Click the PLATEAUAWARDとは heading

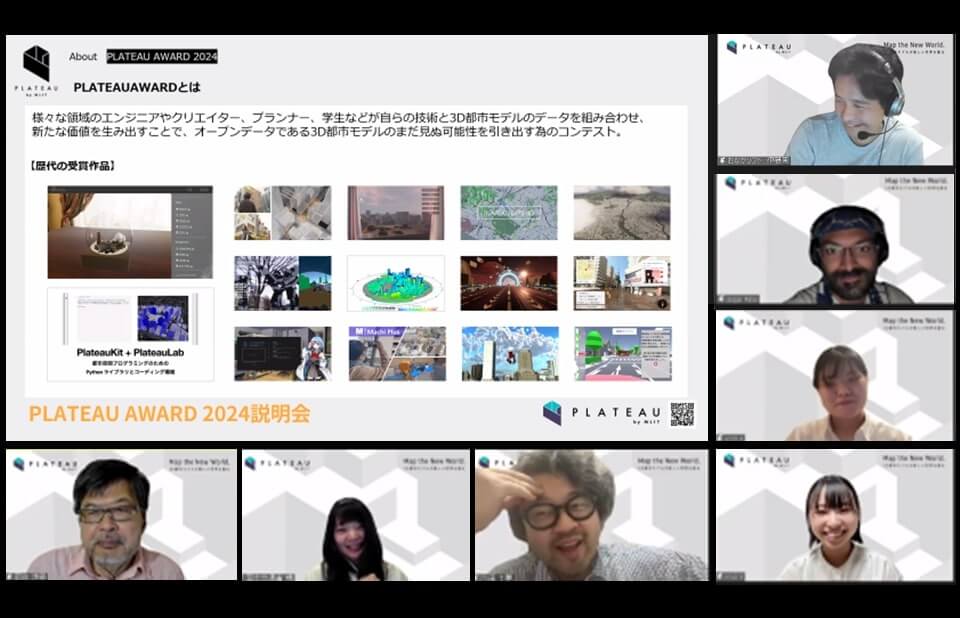point(137,88)
